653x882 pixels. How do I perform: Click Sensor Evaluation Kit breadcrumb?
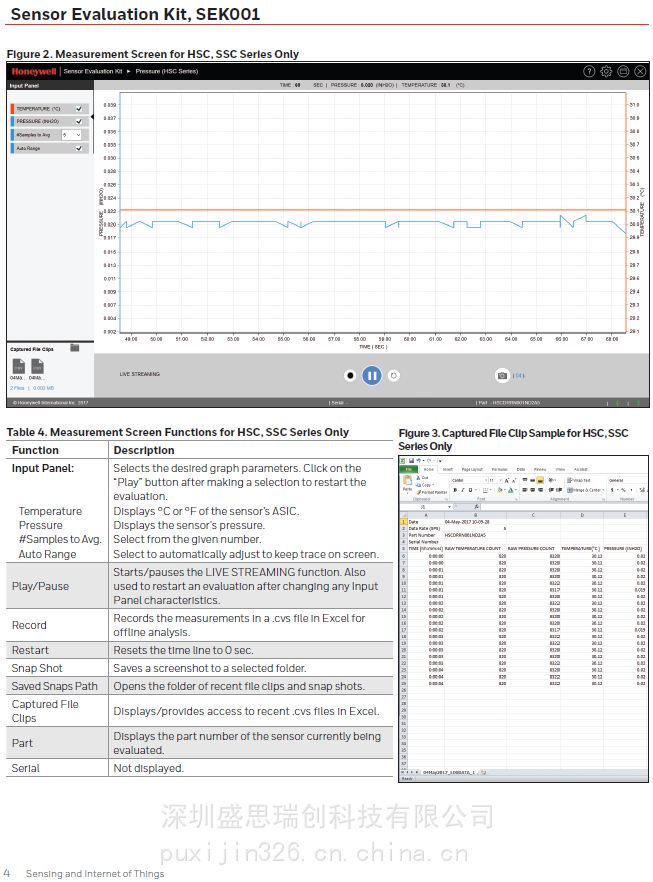93,71
